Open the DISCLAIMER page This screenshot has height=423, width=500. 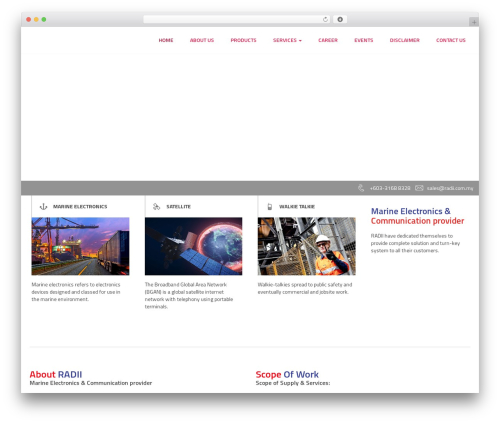tap(404, 40)
